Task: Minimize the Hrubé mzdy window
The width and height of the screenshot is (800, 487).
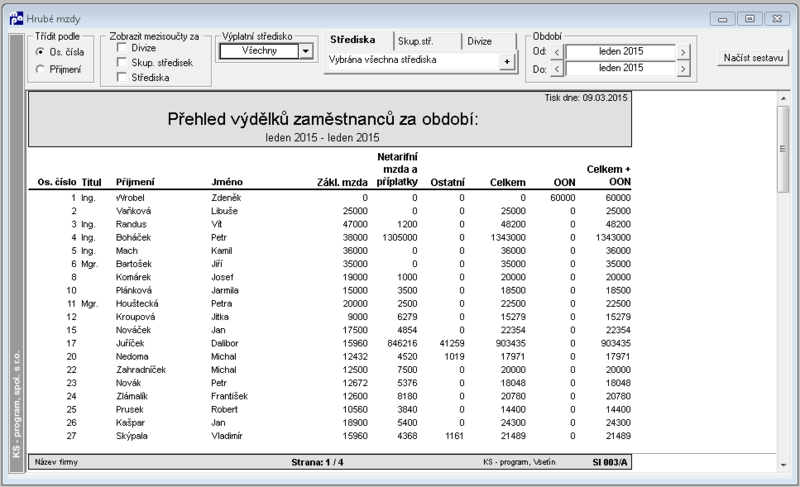Action: [722, 19]
